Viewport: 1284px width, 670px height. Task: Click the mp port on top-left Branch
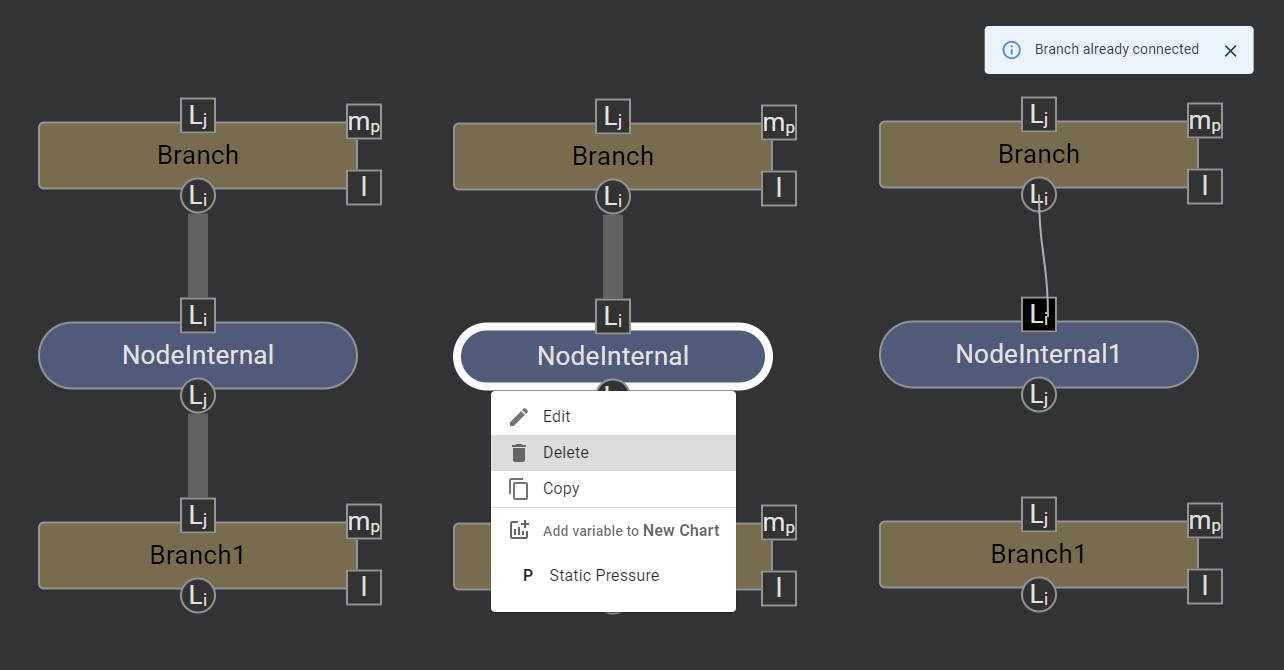click(x=364, y=122)
